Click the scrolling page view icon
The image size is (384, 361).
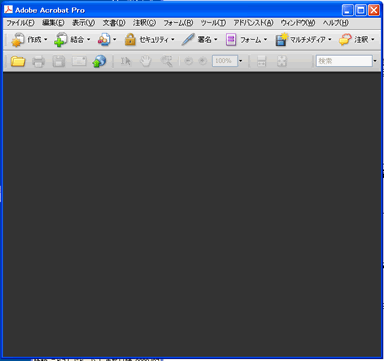261,61
